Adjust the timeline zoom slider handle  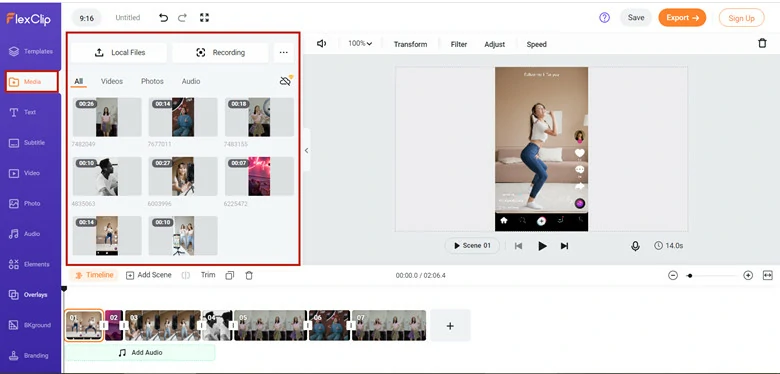pos(689,276)
